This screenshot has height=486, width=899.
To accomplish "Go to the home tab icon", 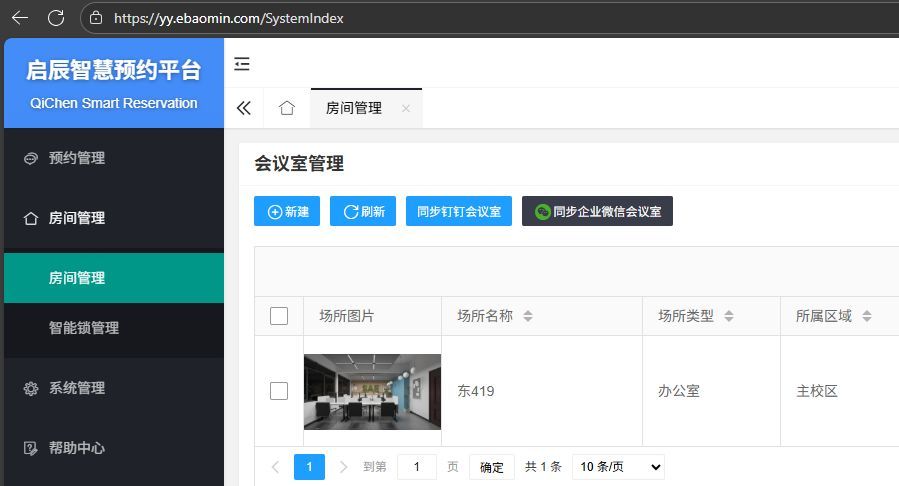I will click(287, 108).
